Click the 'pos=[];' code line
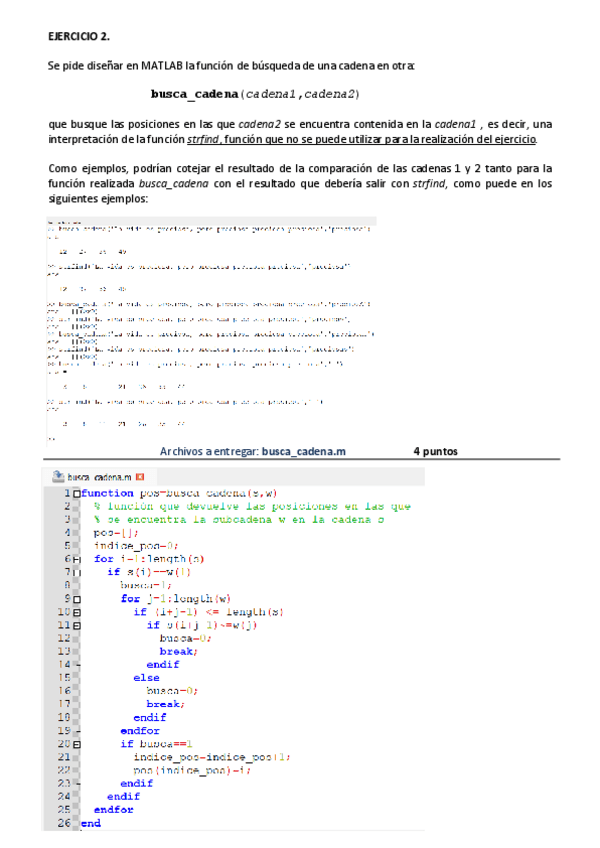Image resolution: width=600 pixels, height=848 pixels. point(116,533)
